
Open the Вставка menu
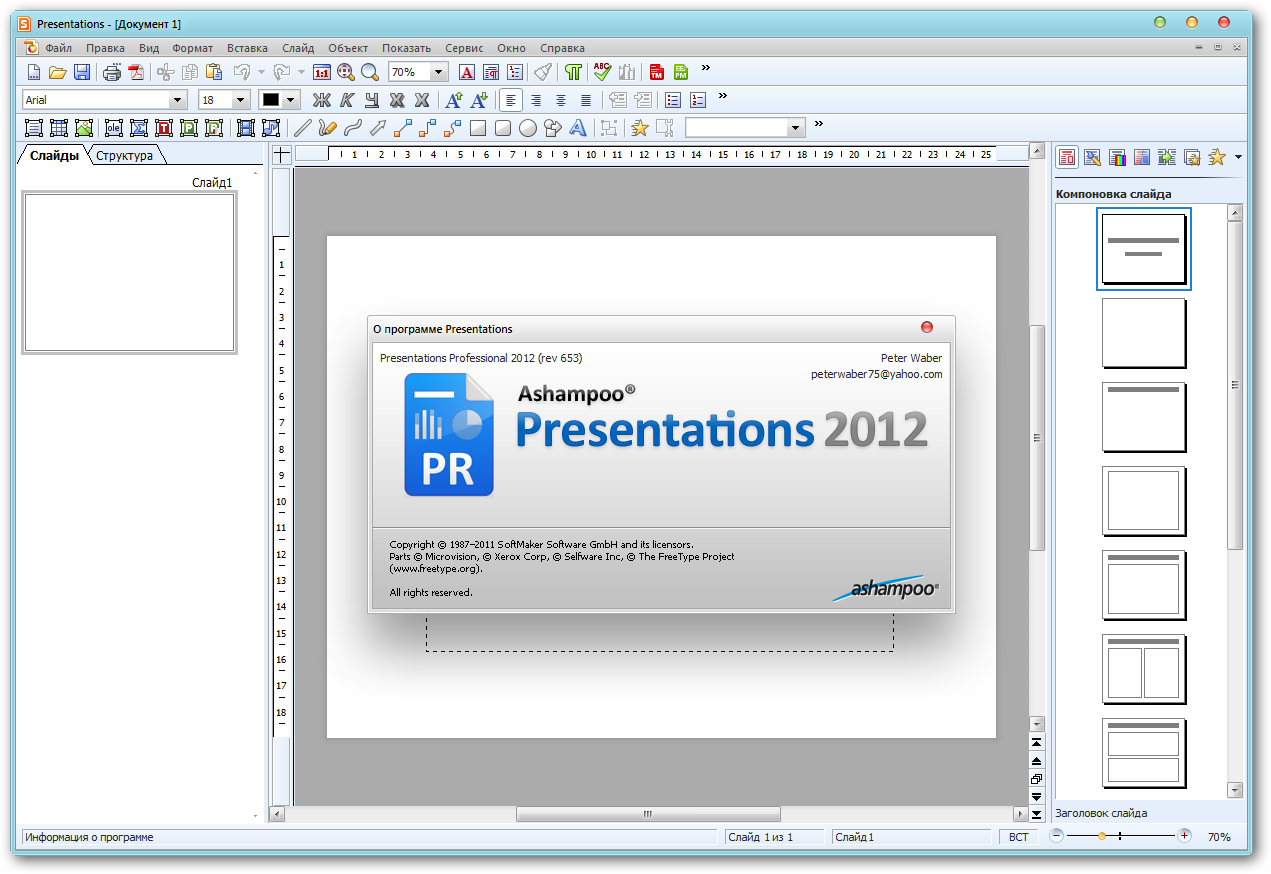point(247,48)
